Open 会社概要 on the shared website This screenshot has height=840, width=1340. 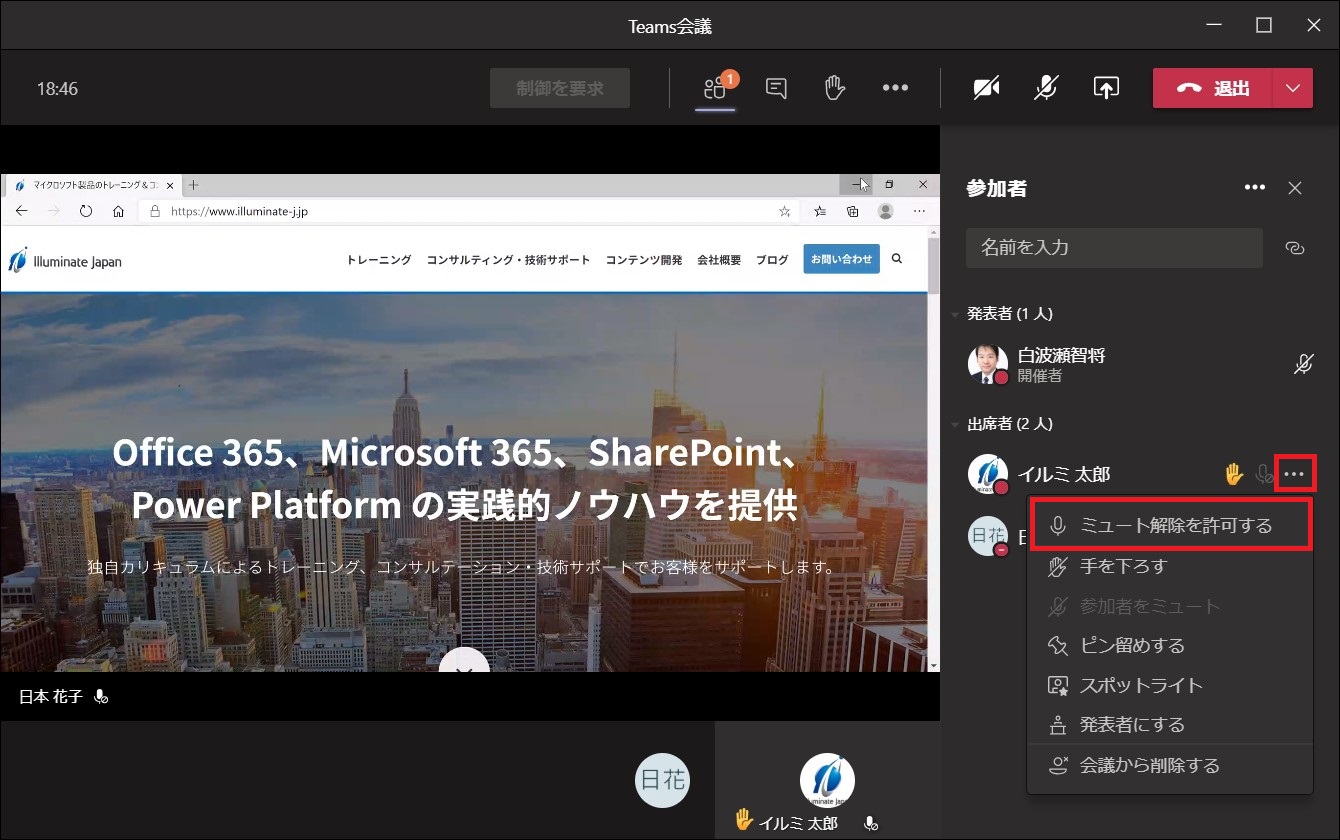719,259
